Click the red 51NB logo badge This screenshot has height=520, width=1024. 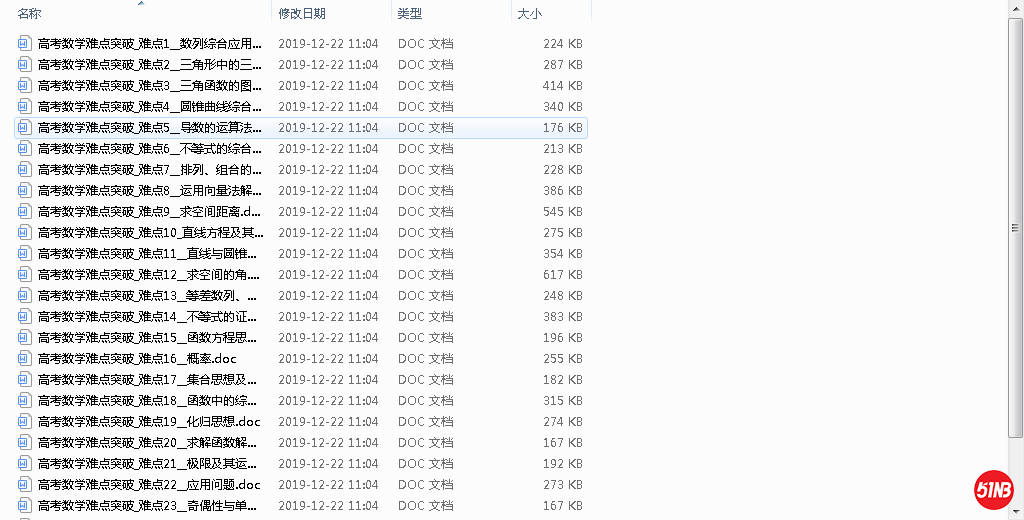tap(994, 489)
